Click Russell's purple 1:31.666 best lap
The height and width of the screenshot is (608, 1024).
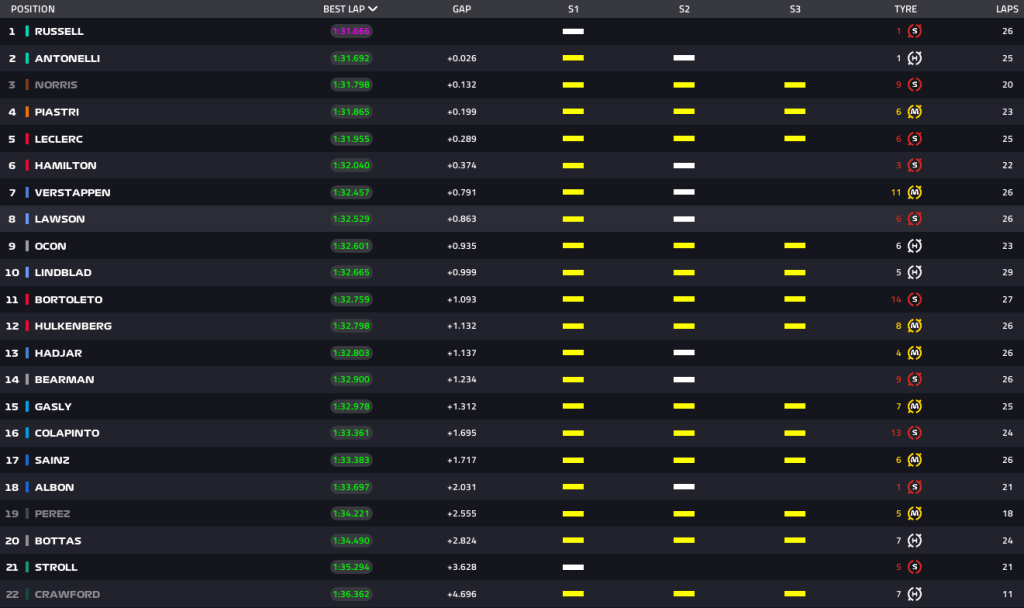click(x=351, y=31)
